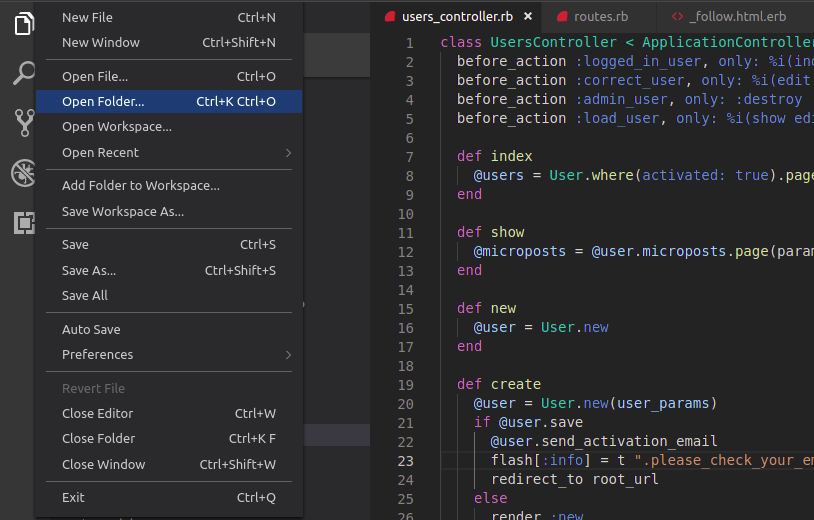This screenshot has height=520, width=814.
Task: Expand the Open Recent submenu
Action: point(169,153)
